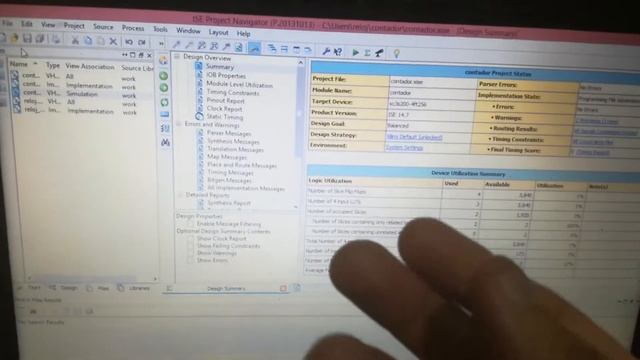The height and width of the screenshot is (360, 640).
Task: Open the System Settings environment link
Action: pyautogui.click(x=404, y=148)
